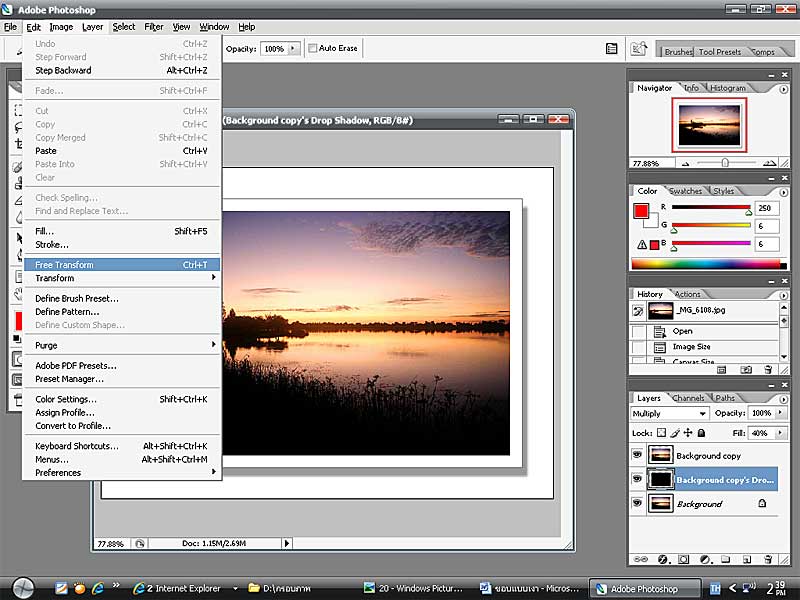Toggle history brush source for Image Size state

tap(638, 347)
